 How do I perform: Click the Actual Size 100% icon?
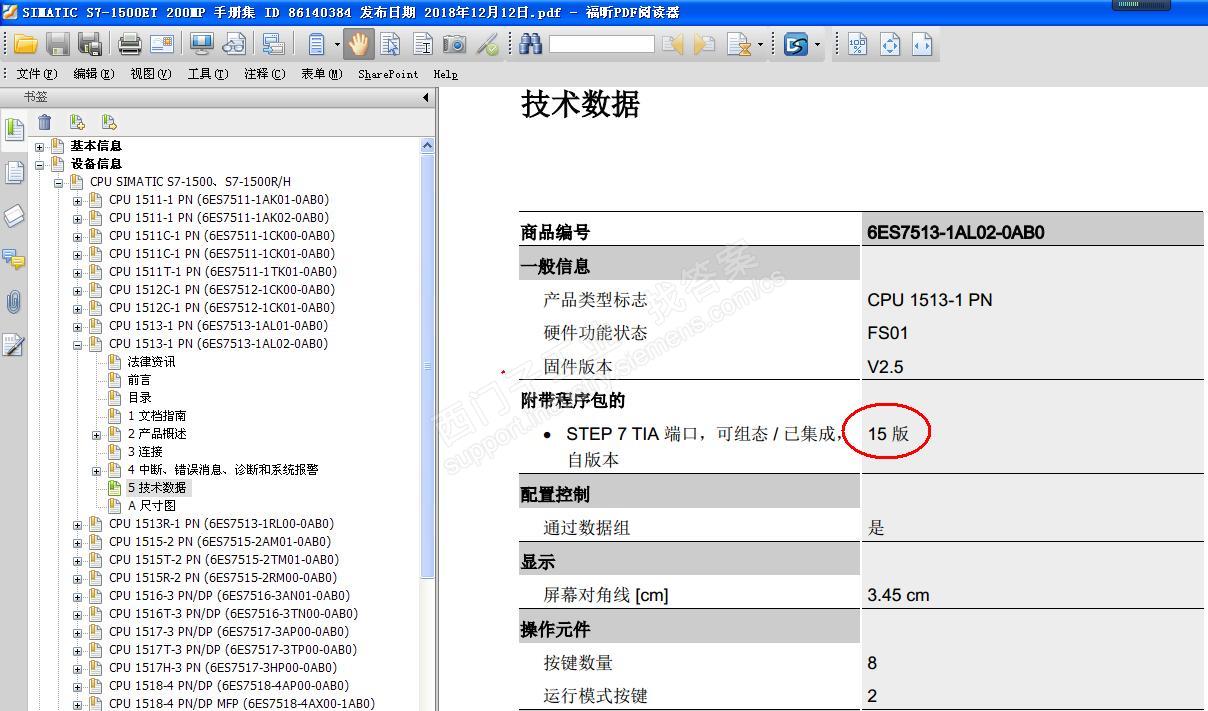point(858,44)
